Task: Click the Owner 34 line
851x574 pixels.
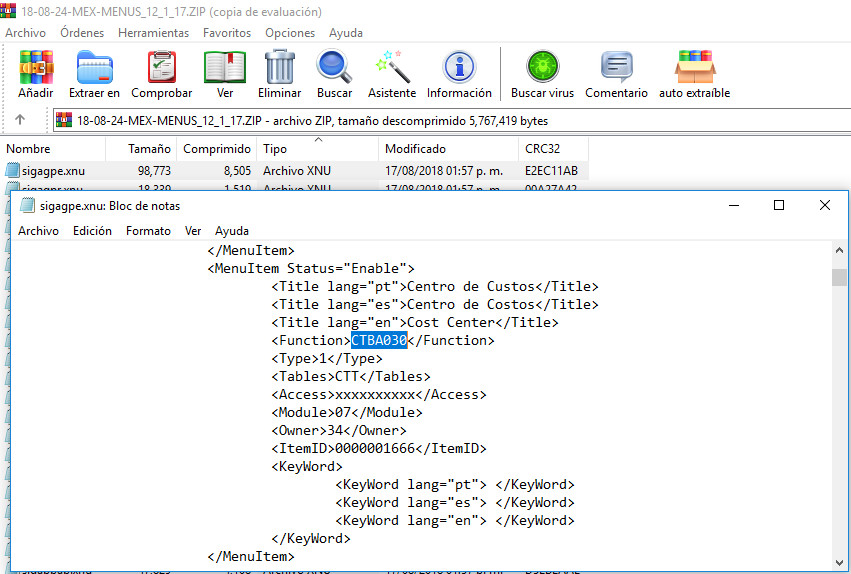Action: (339, 430)
